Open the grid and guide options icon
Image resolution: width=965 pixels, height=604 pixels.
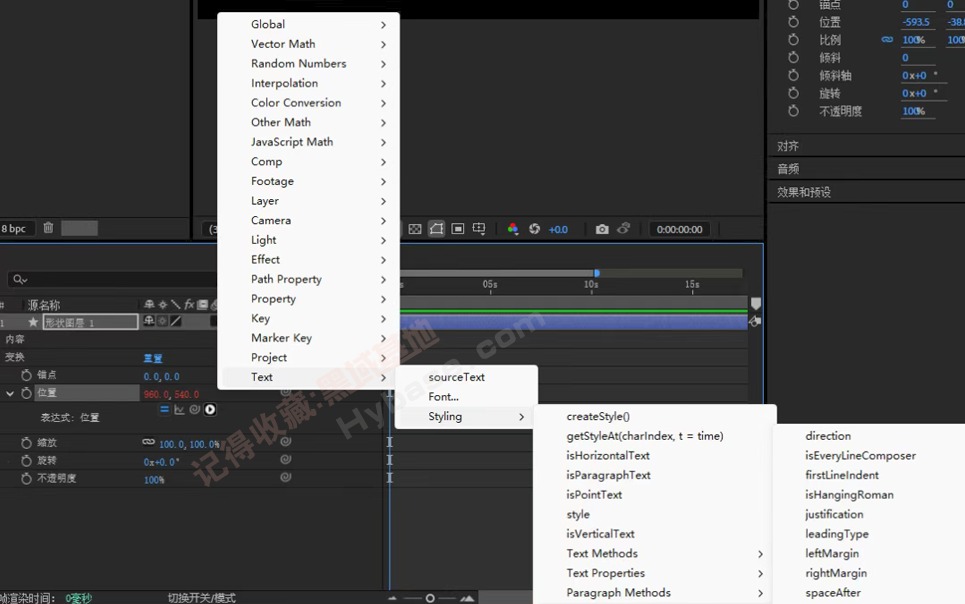[479, 229]
